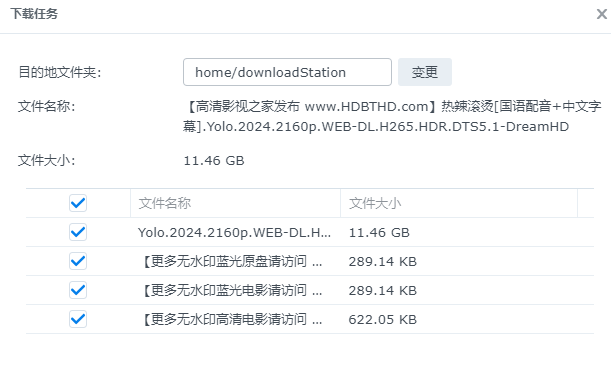Select the Yolo.2024.2160p.WEB-DL.H... file row name
The width and height of the screenshot is (611, 379).
(x=234, y=233)
